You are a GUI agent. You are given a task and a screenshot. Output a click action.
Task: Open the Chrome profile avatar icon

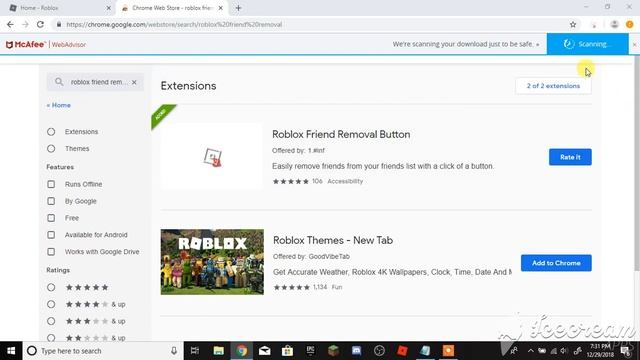click(614, 24)
